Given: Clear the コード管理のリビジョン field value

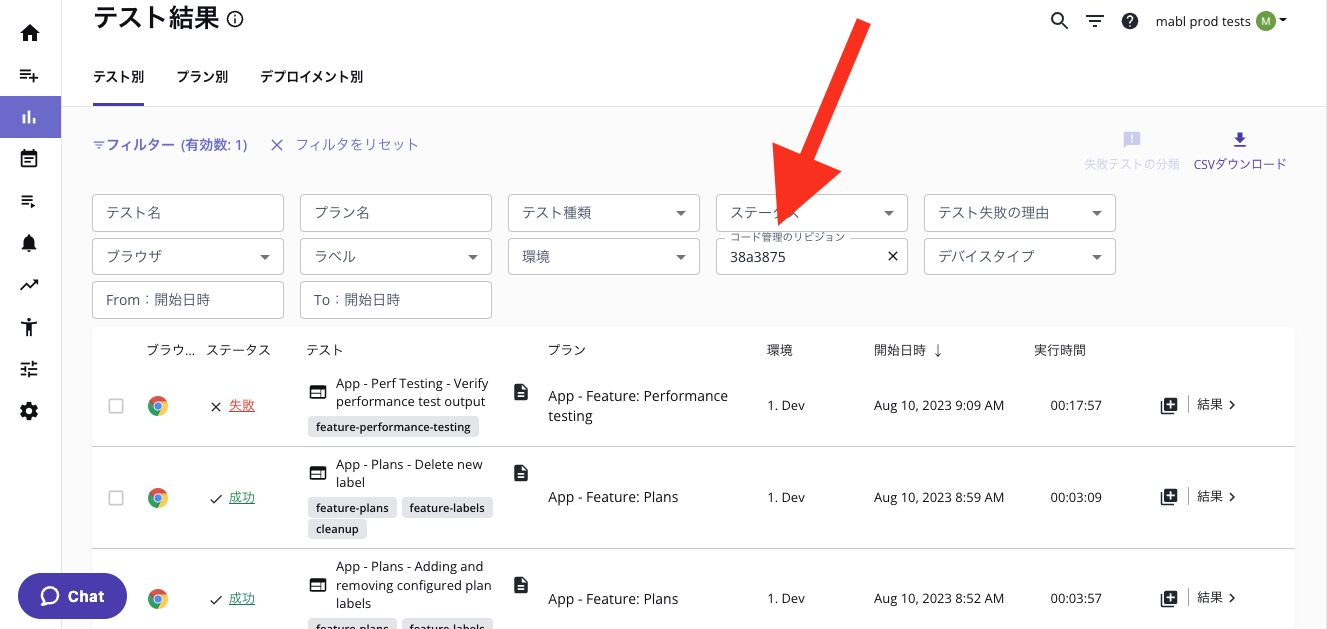Looking at the screenshot, I should click(893, 257).
